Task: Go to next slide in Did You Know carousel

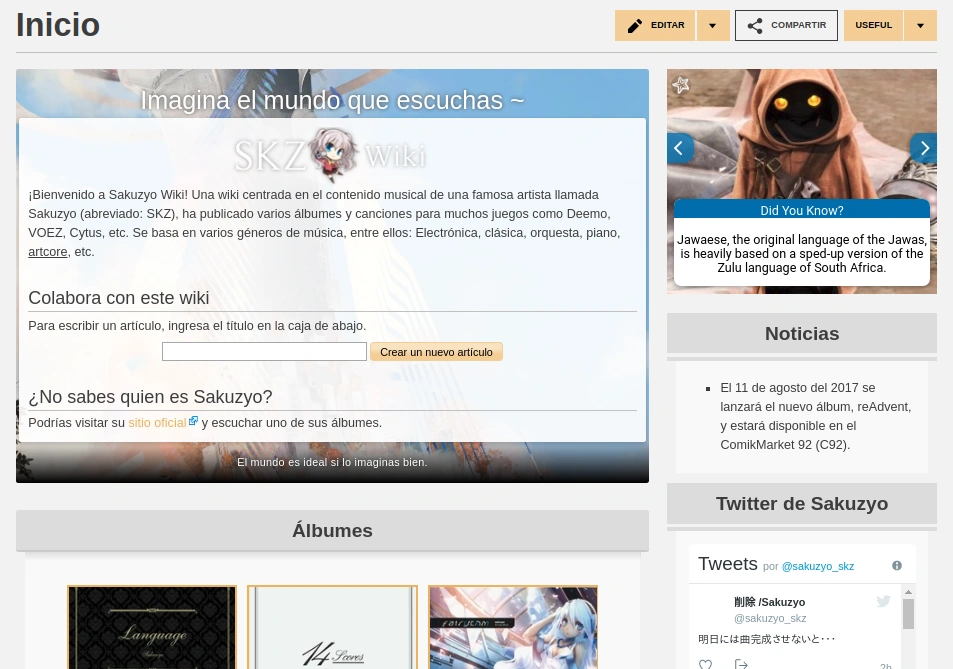Action: point(924,148)
